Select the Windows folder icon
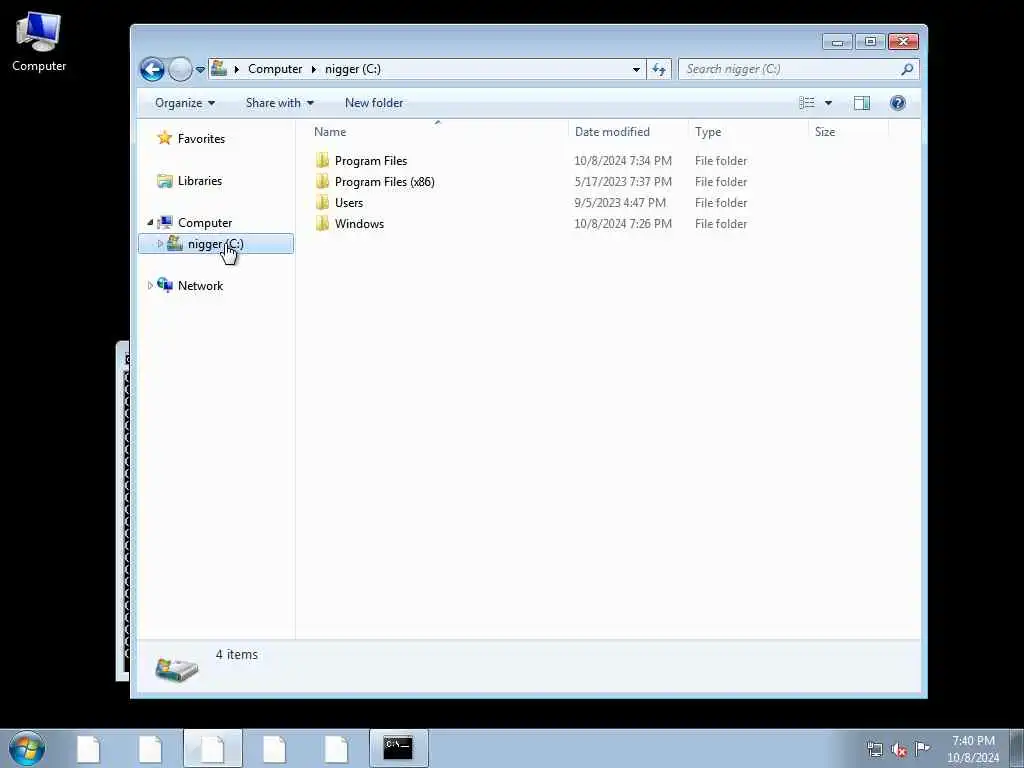Screen dimensions: 1024x768 coord(322,223)
